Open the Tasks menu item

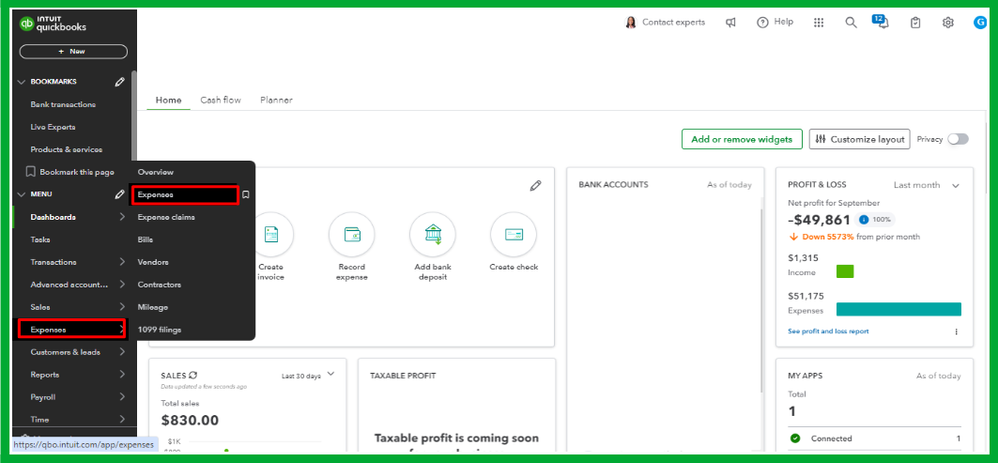click(x=40, y=239)
